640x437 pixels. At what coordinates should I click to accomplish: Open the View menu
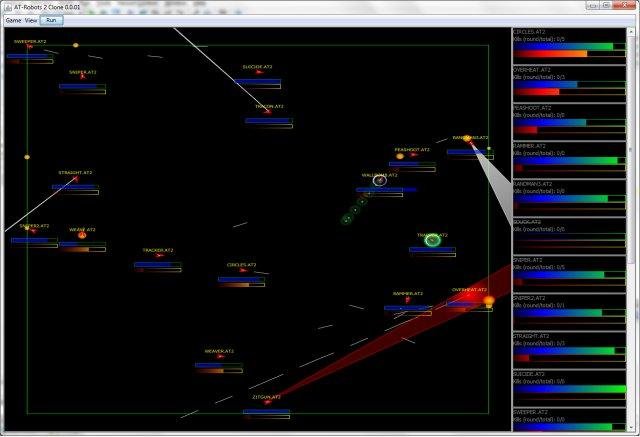[31, 20]
